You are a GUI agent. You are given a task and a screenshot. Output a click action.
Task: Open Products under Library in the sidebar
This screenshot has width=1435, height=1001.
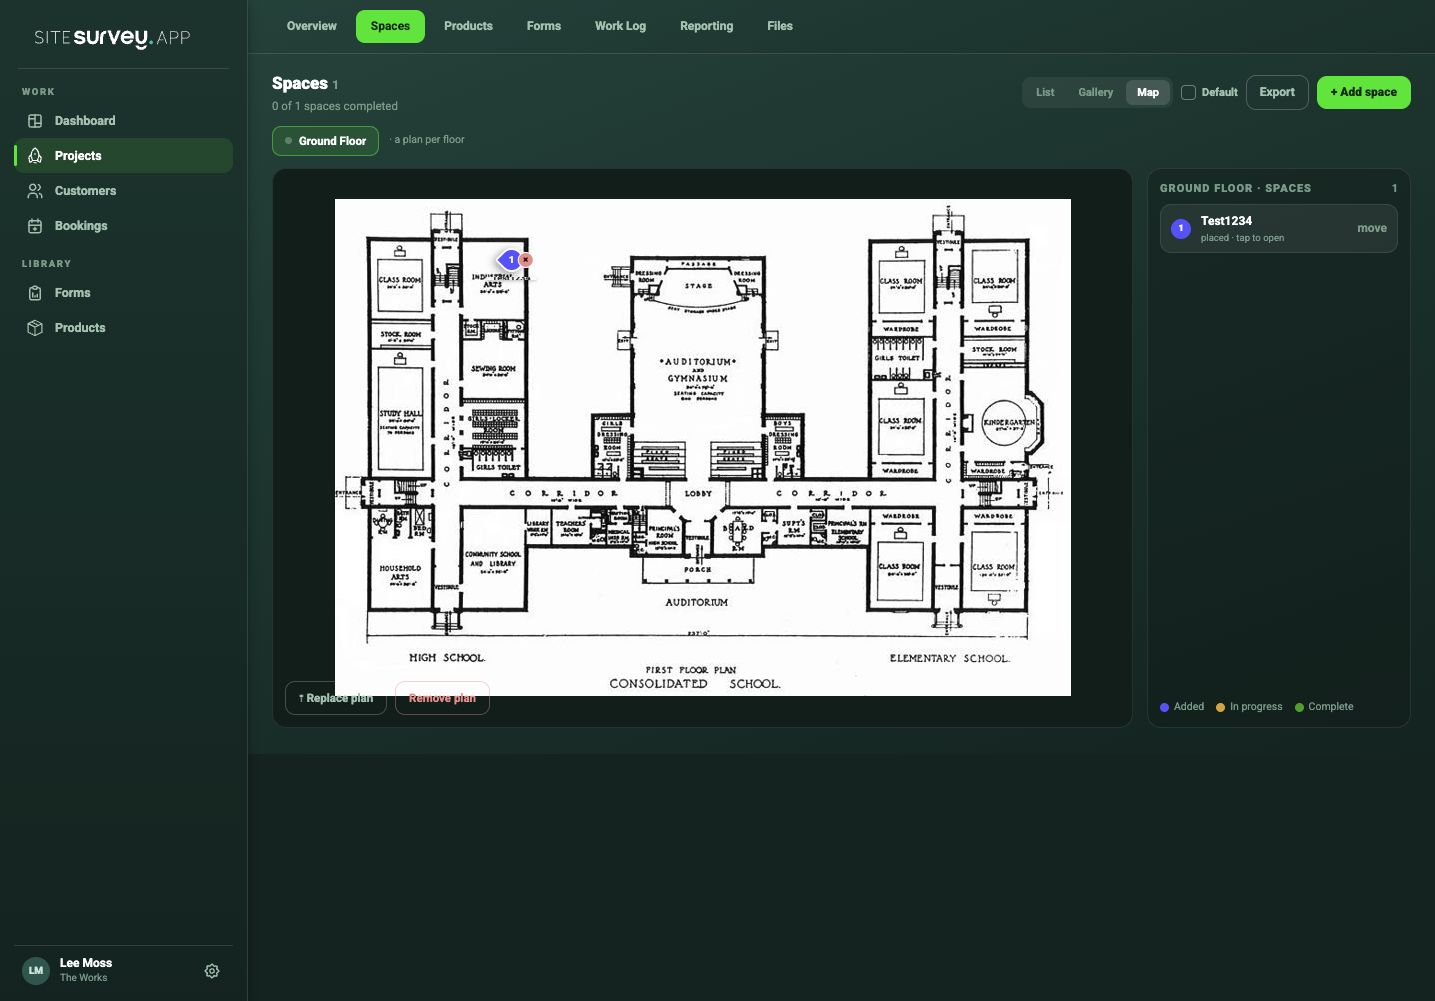[124, 328]
